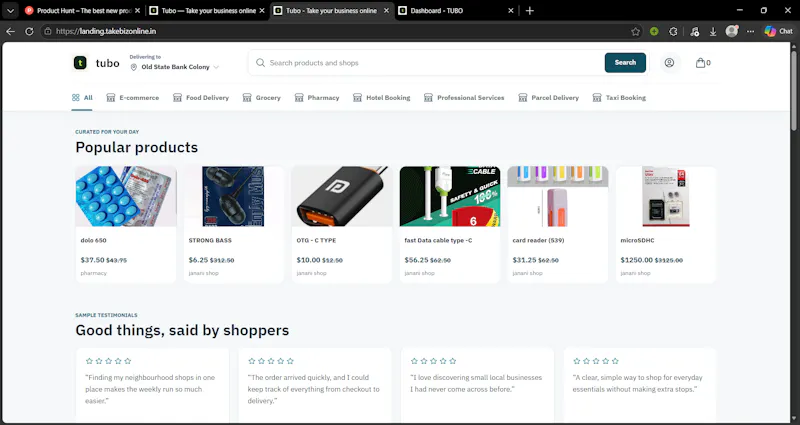The image size is (800, 425).
Task: Select the Pharmacy category tab
Action: (317, 97)
